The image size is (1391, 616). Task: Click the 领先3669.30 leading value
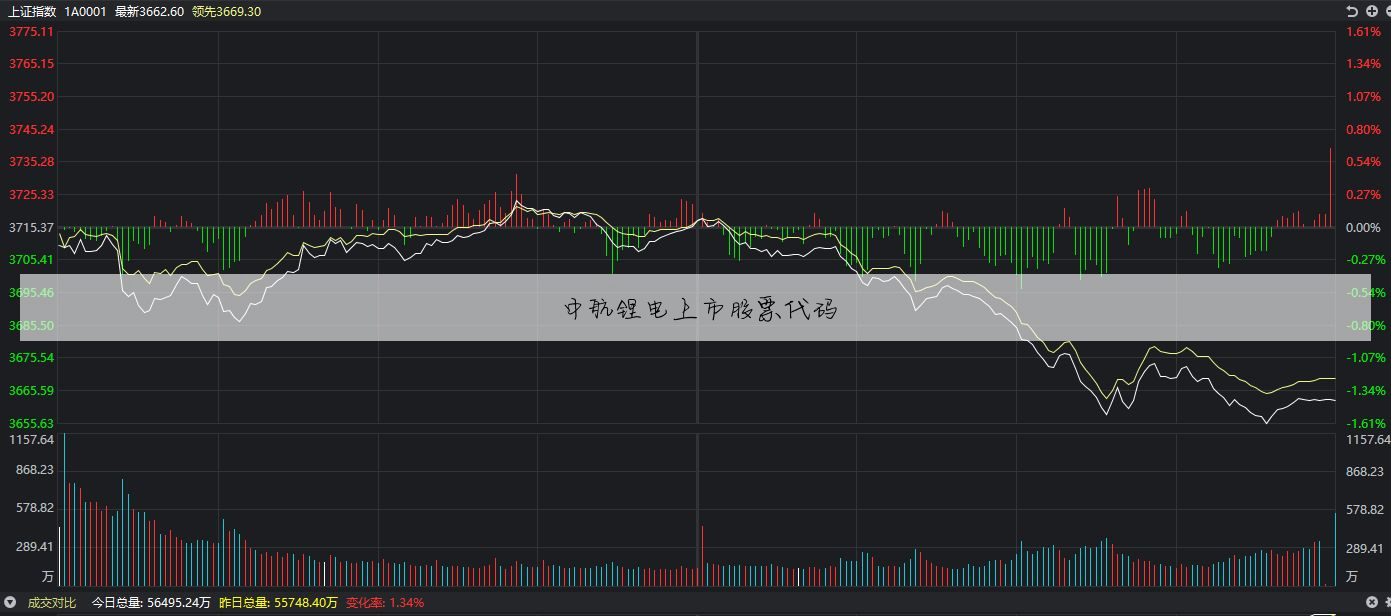226,11
